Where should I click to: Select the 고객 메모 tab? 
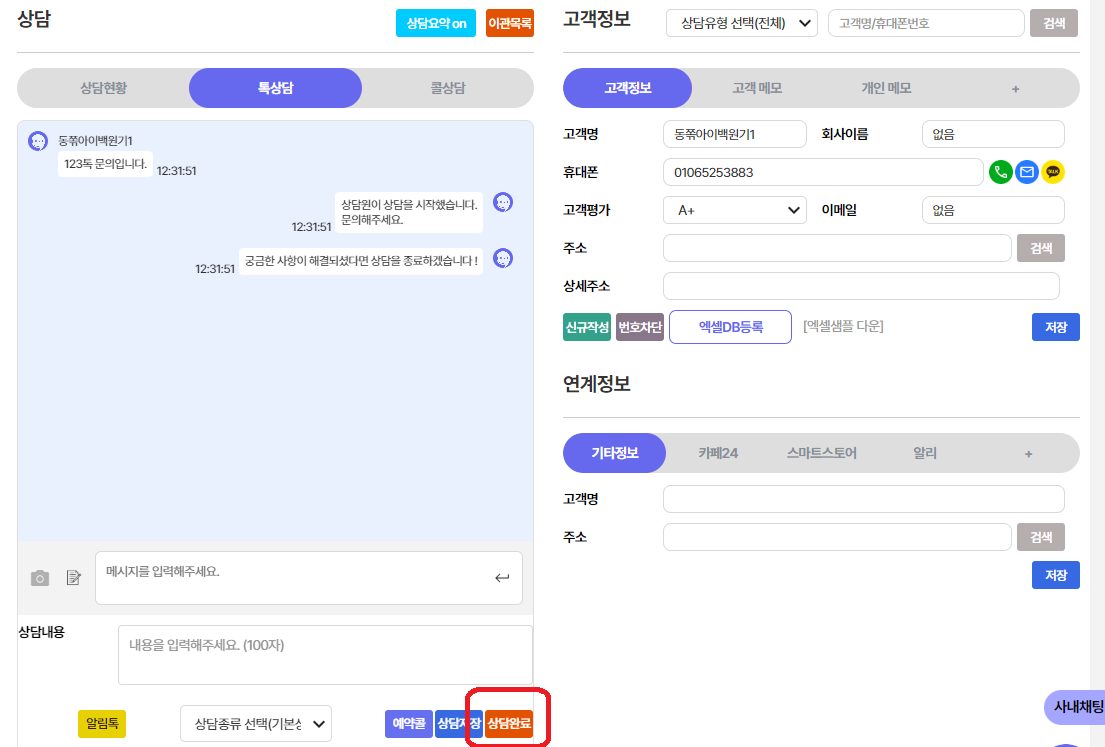pyautogui.click(x=757, y=88)
